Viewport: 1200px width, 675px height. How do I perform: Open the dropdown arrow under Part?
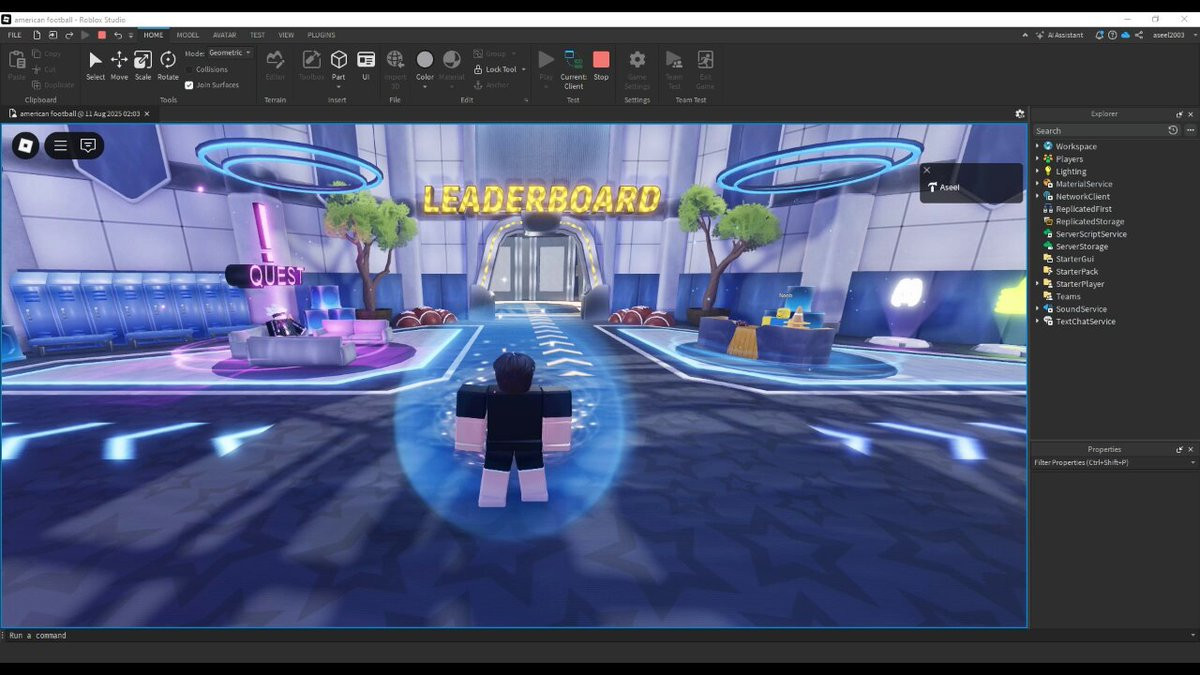339,87
